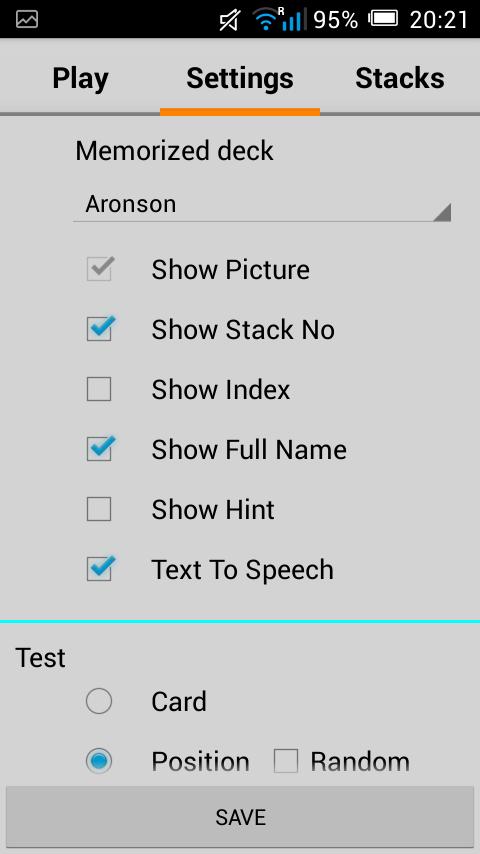Tap the 20:21 clock in status bar
This screenshot has width=480, height=854.
pos(439,20)
